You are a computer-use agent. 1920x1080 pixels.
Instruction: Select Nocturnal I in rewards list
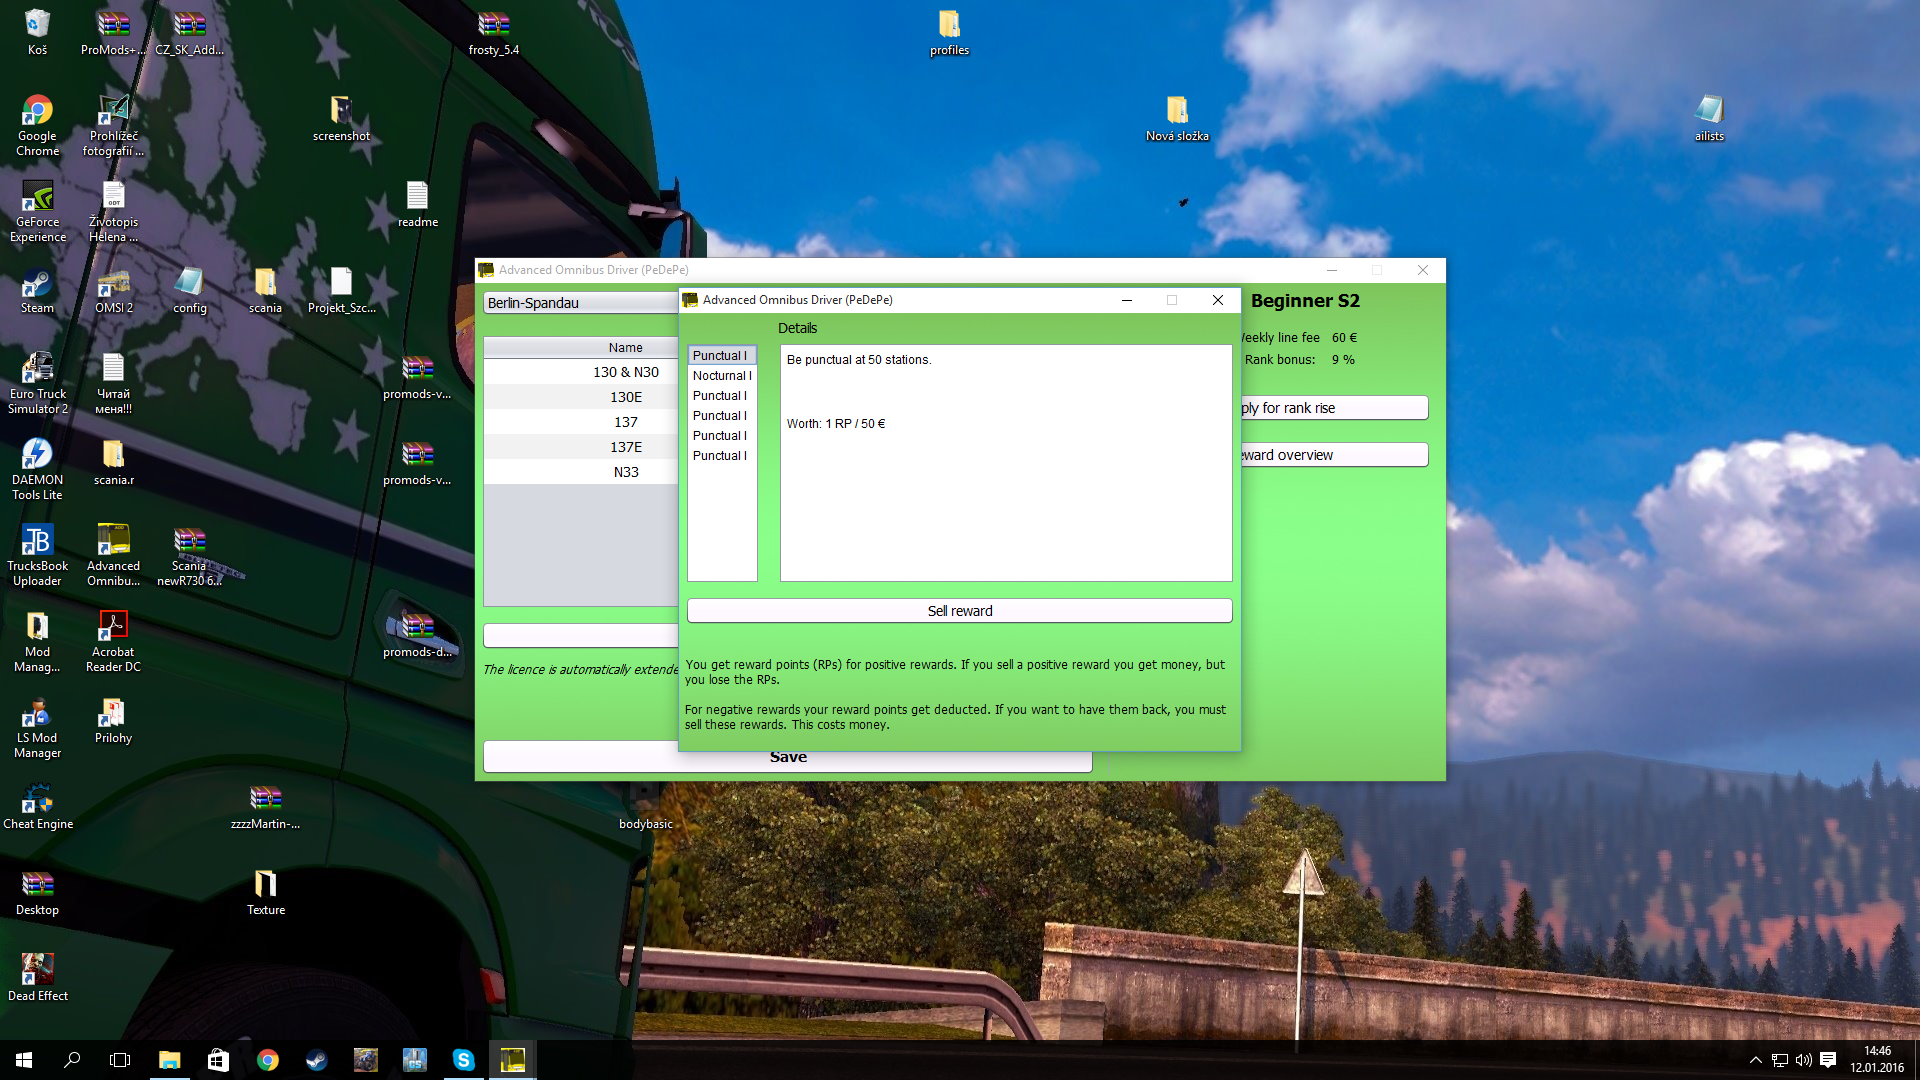pos(721,376)
